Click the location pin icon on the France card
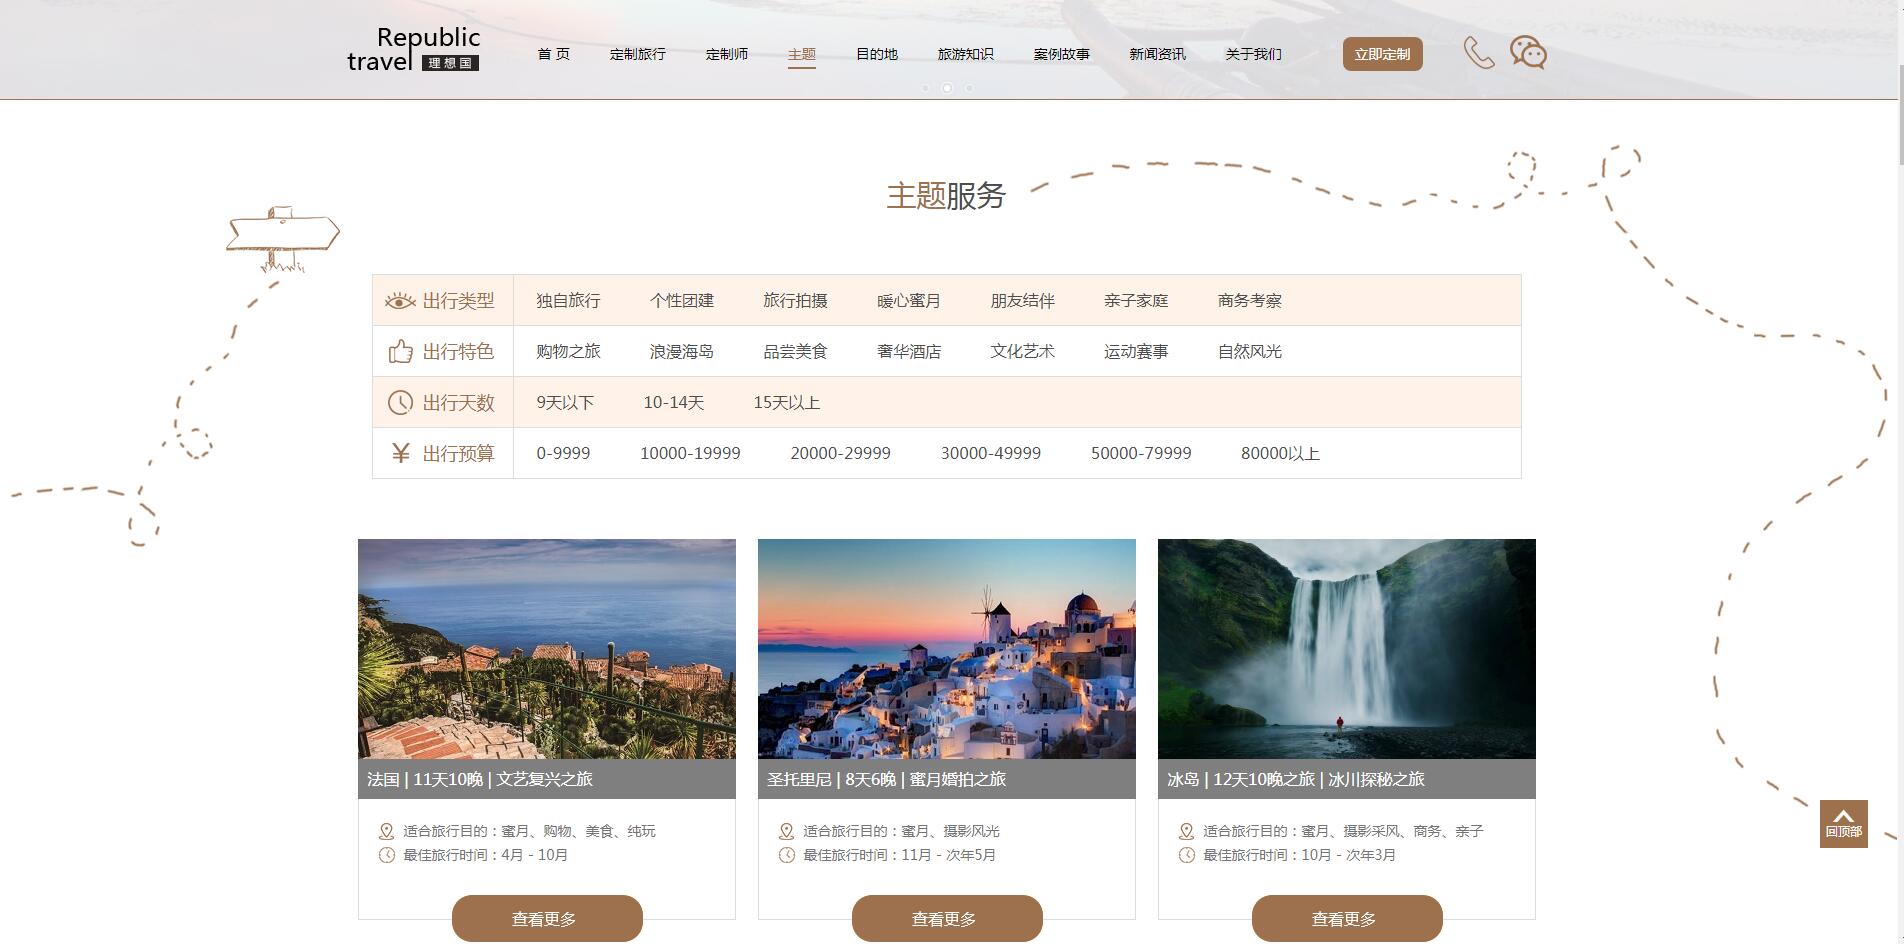 tap(385, 830)
